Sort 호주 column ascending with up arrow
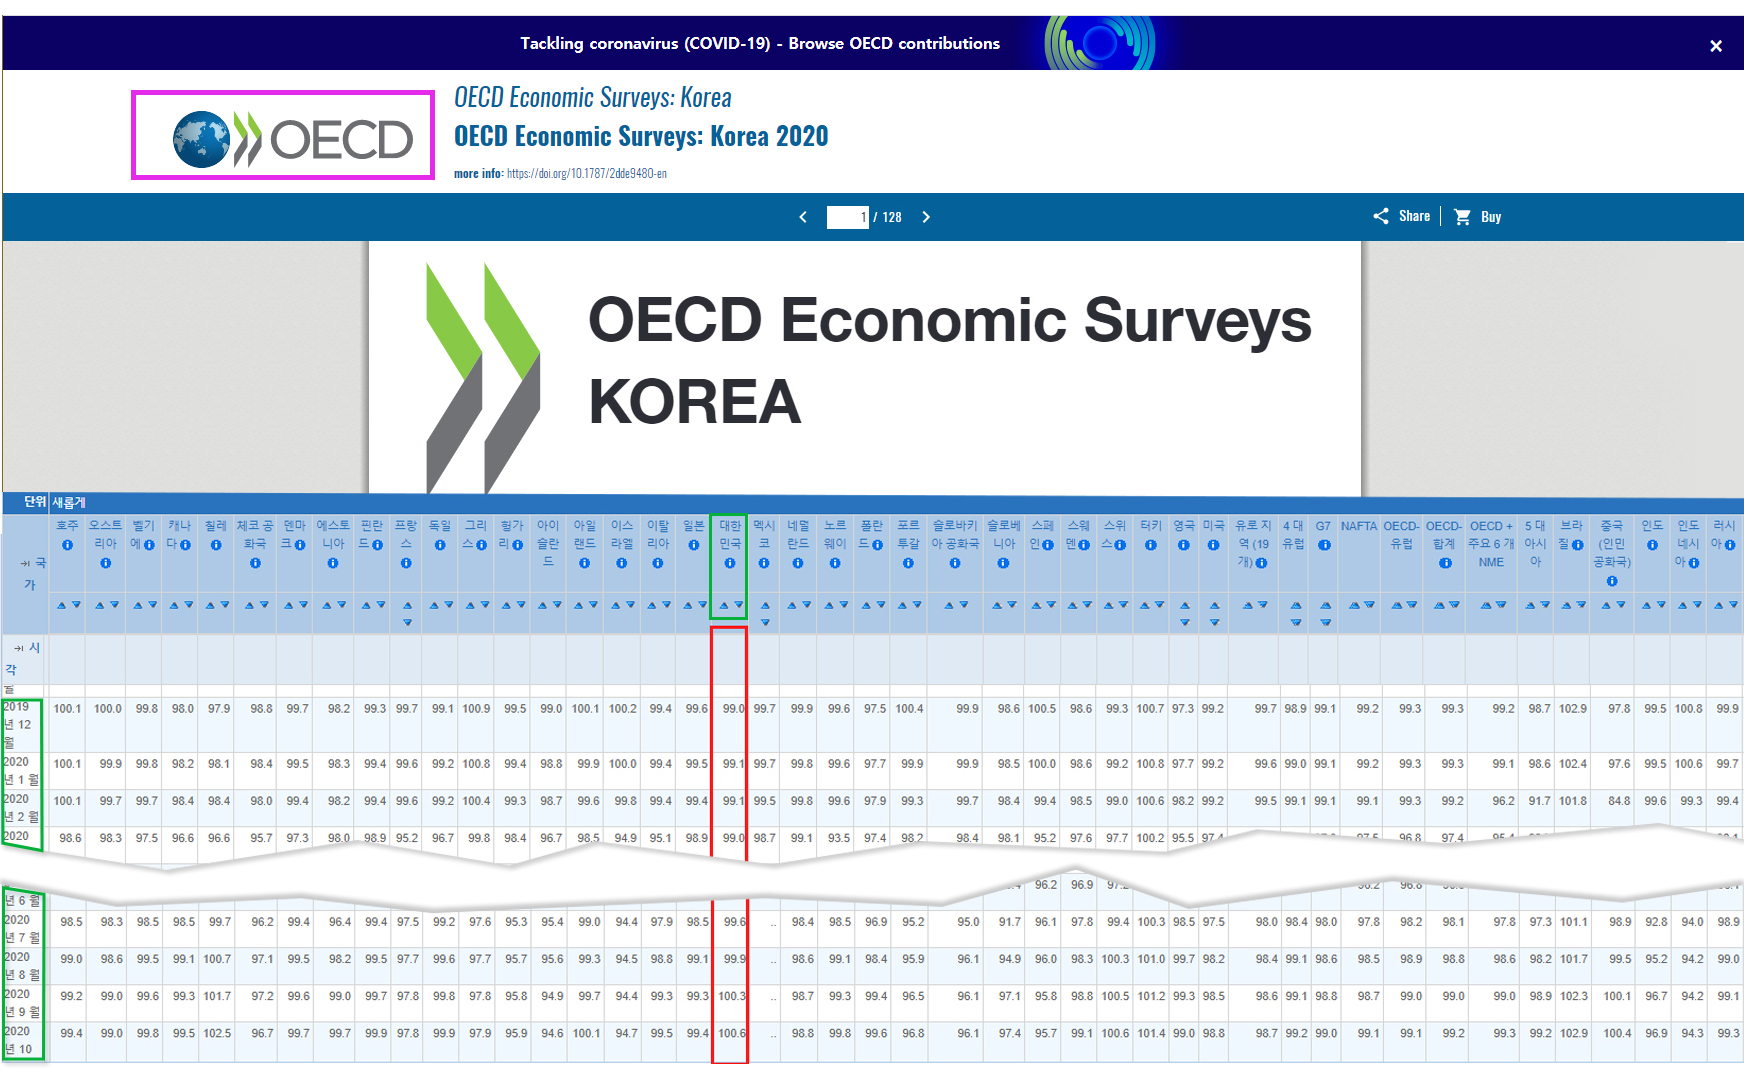 click(x=61, y=605)
